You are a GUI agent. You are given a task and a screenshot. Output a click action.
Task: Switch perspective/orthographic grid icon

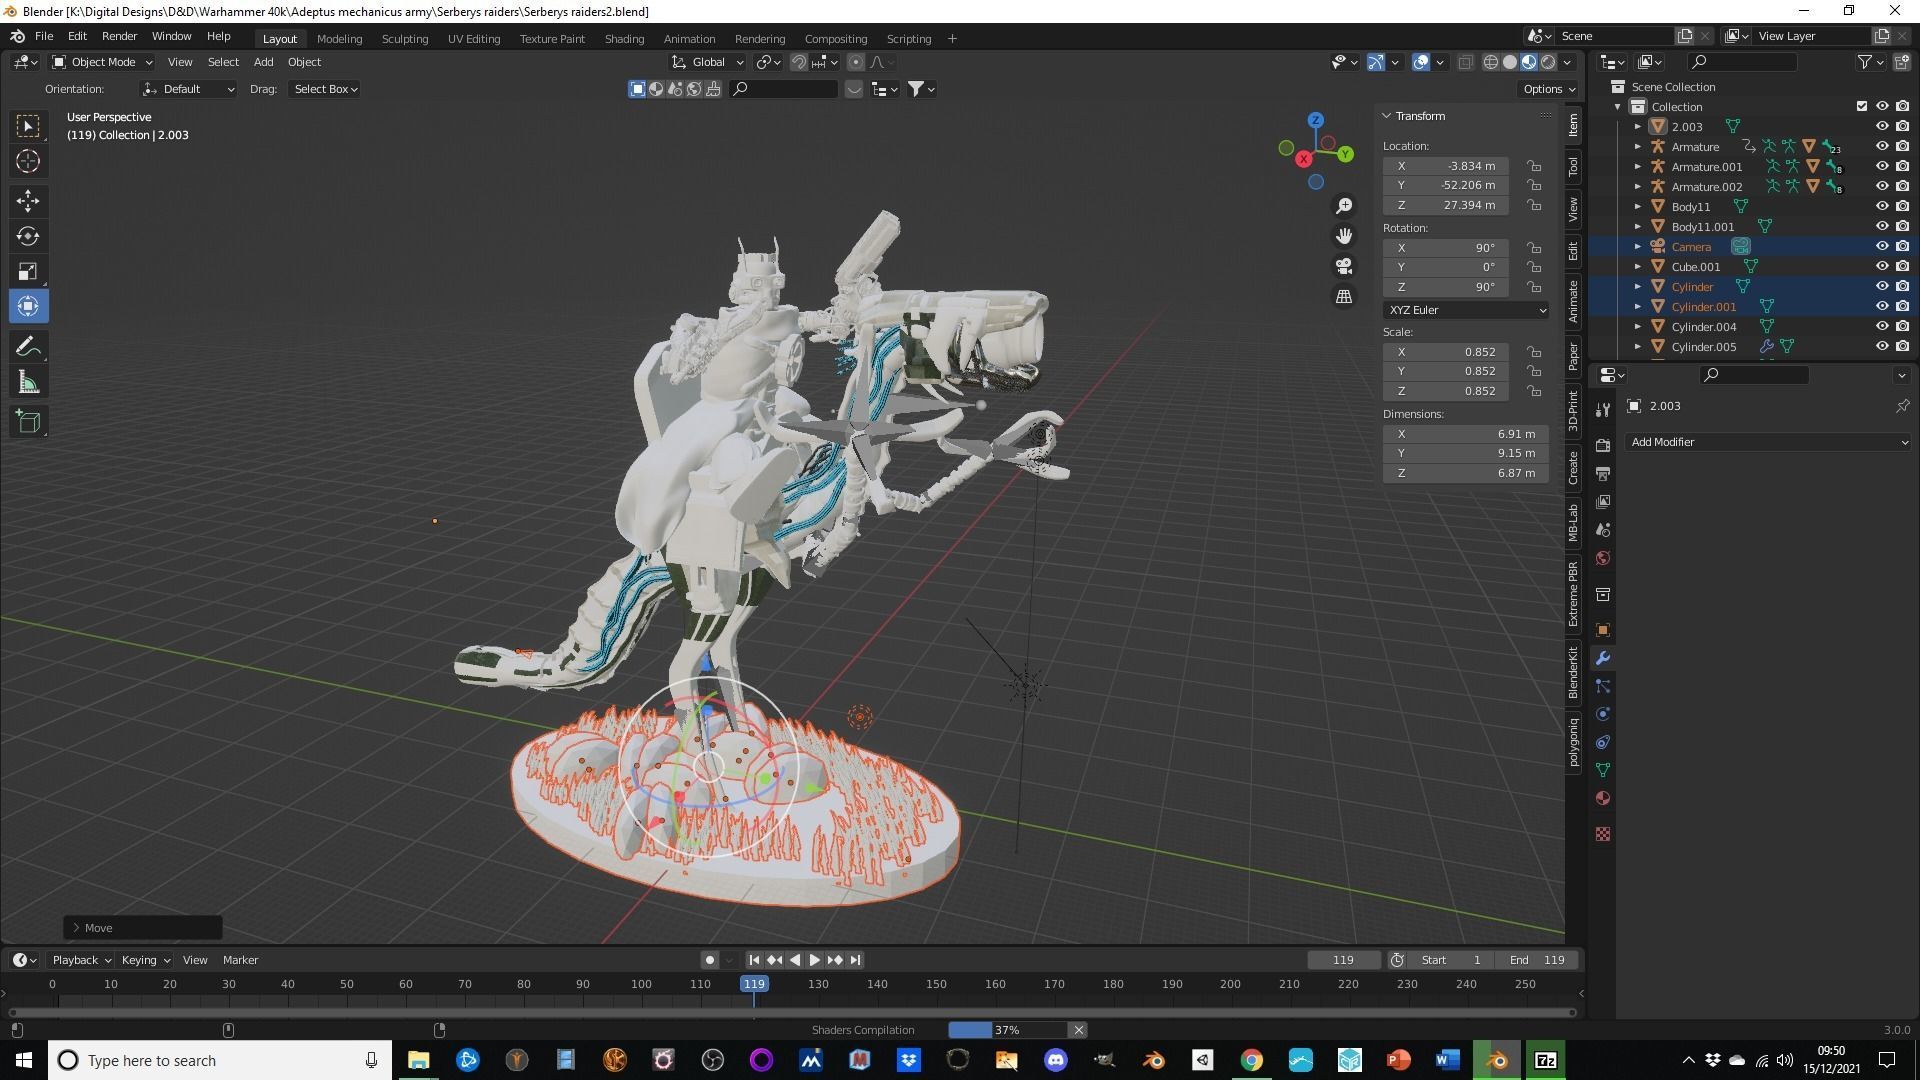coord(1344,297)
